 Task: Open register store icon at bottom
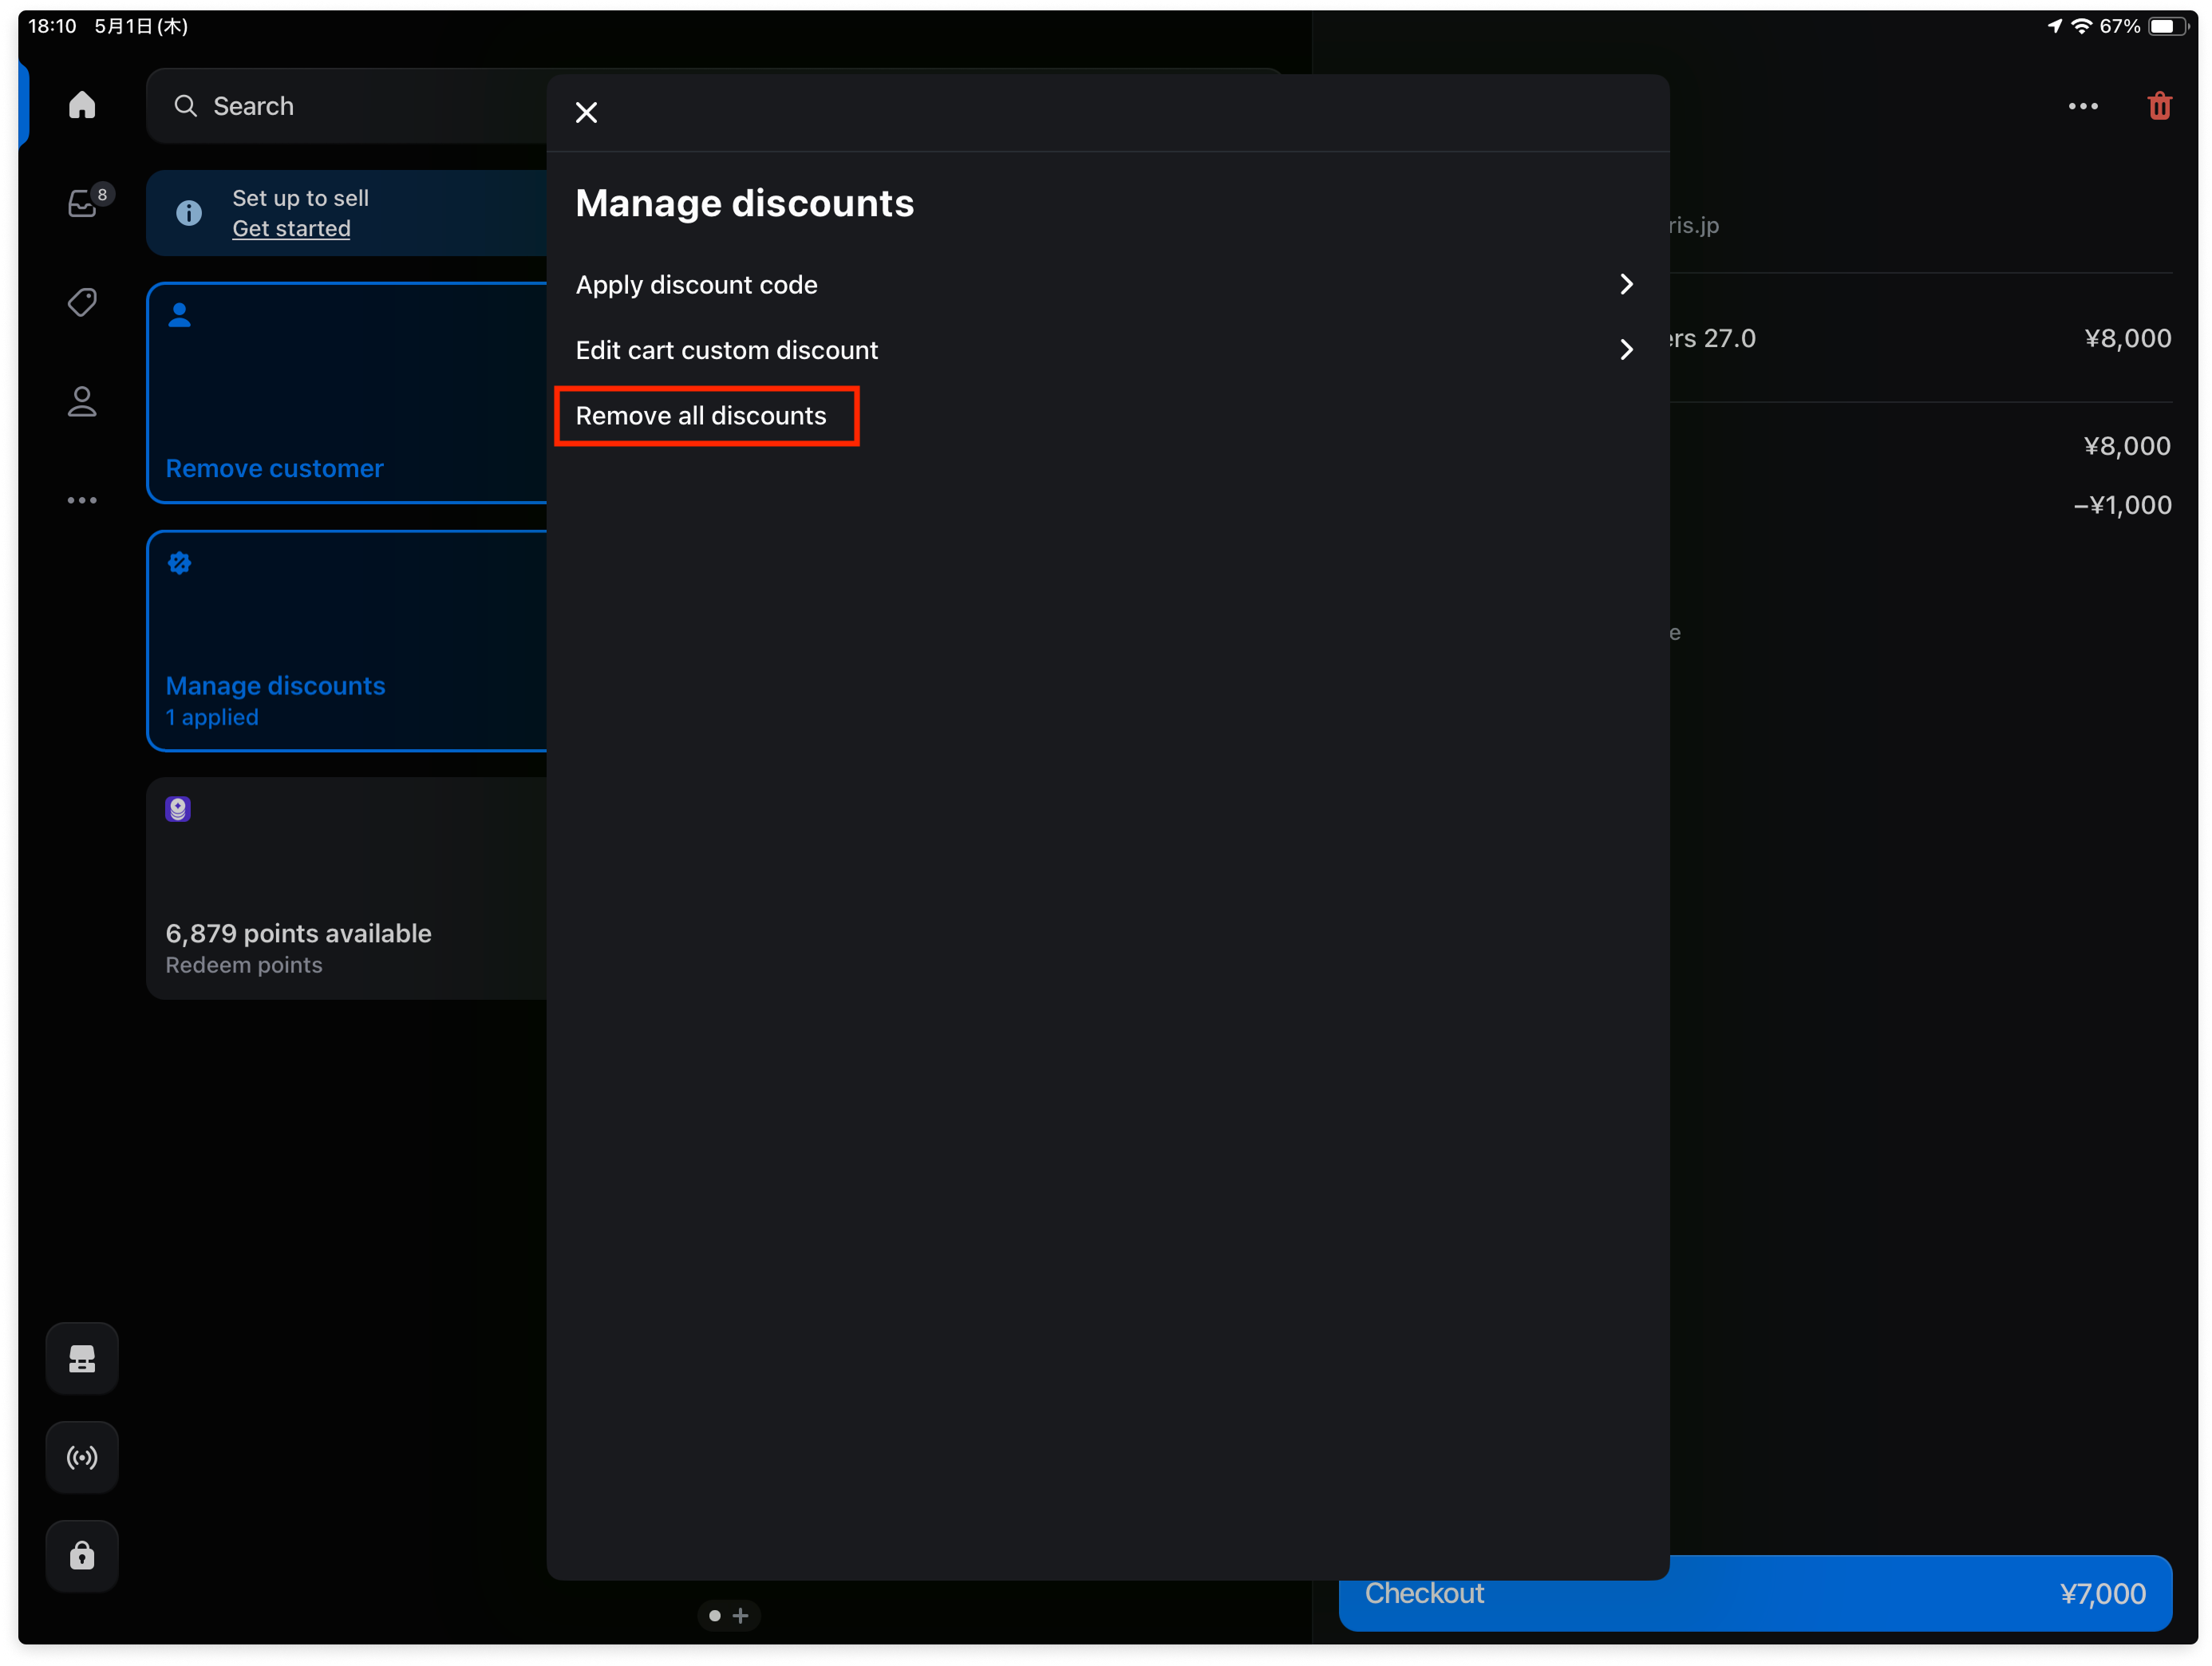pyautogui.click(x=82, y=1359)
